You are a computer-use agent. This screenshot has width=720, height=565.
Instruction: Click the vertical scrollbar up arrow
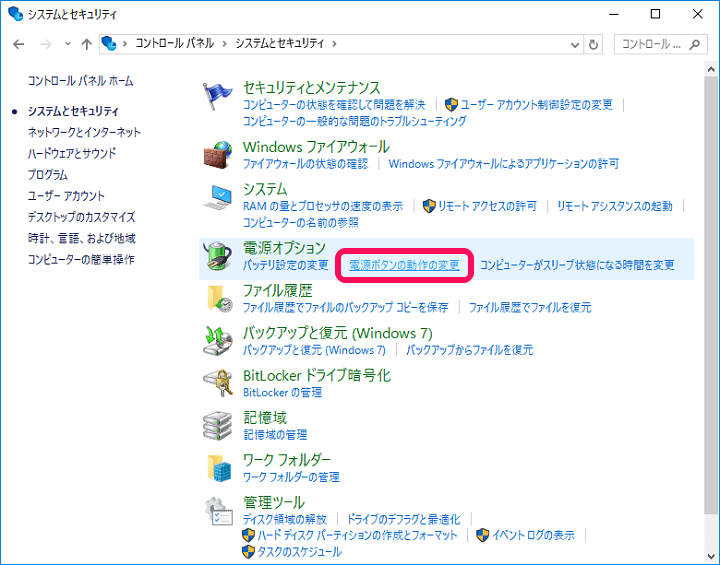pyautogui.click(x=711, y=69)
